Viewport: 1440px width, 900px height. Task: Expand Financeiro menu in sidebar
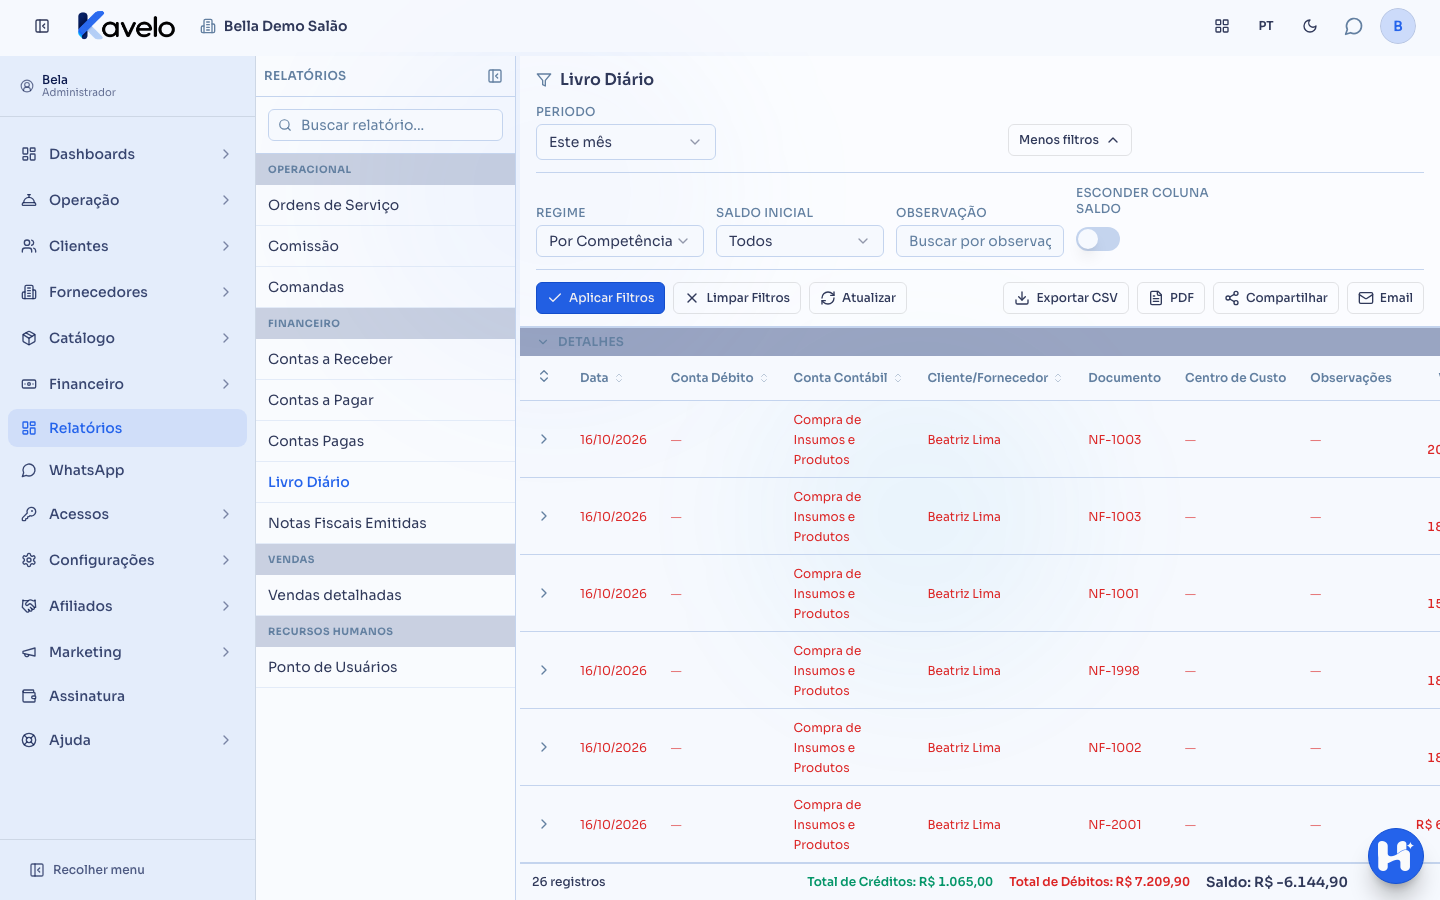coord(127,384)
